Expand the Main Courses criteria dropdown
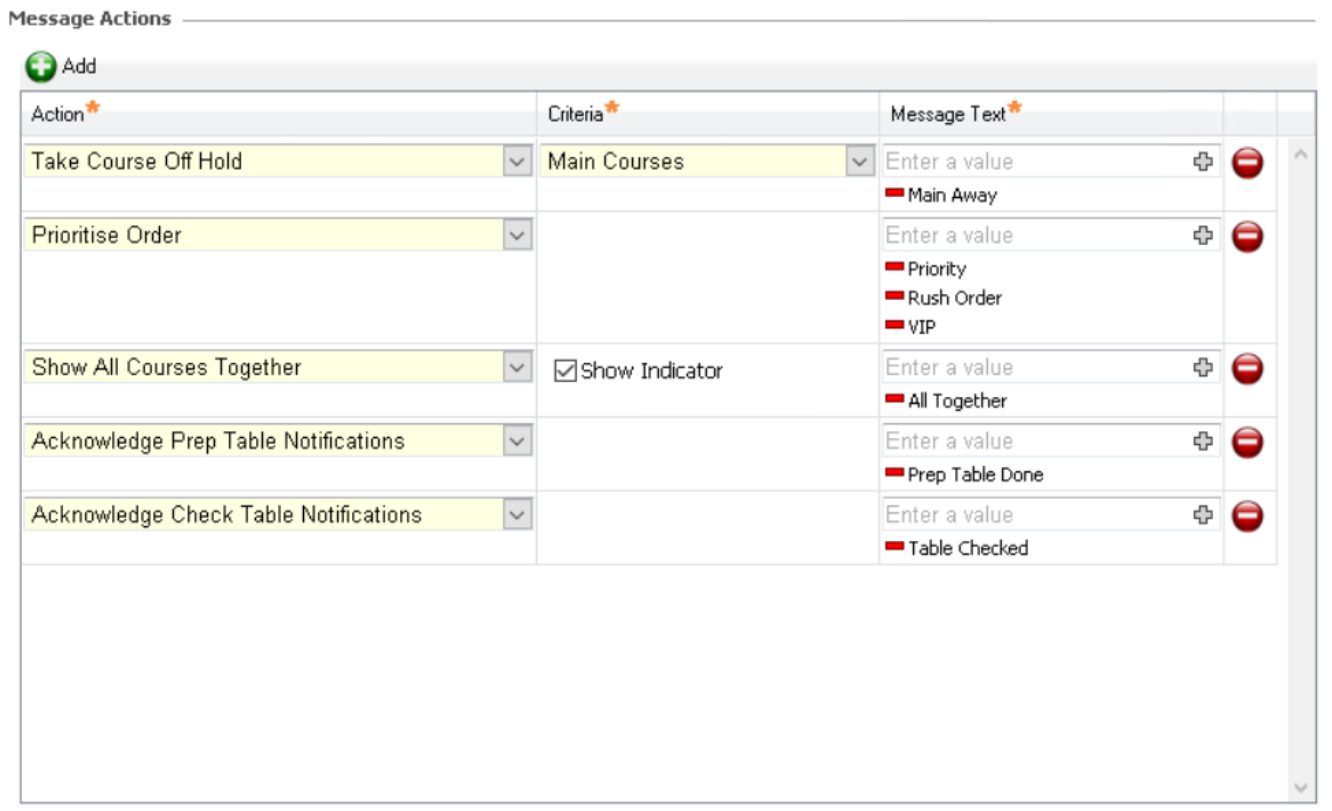This screenshot has height=811, width=1332. pos(860,162)
